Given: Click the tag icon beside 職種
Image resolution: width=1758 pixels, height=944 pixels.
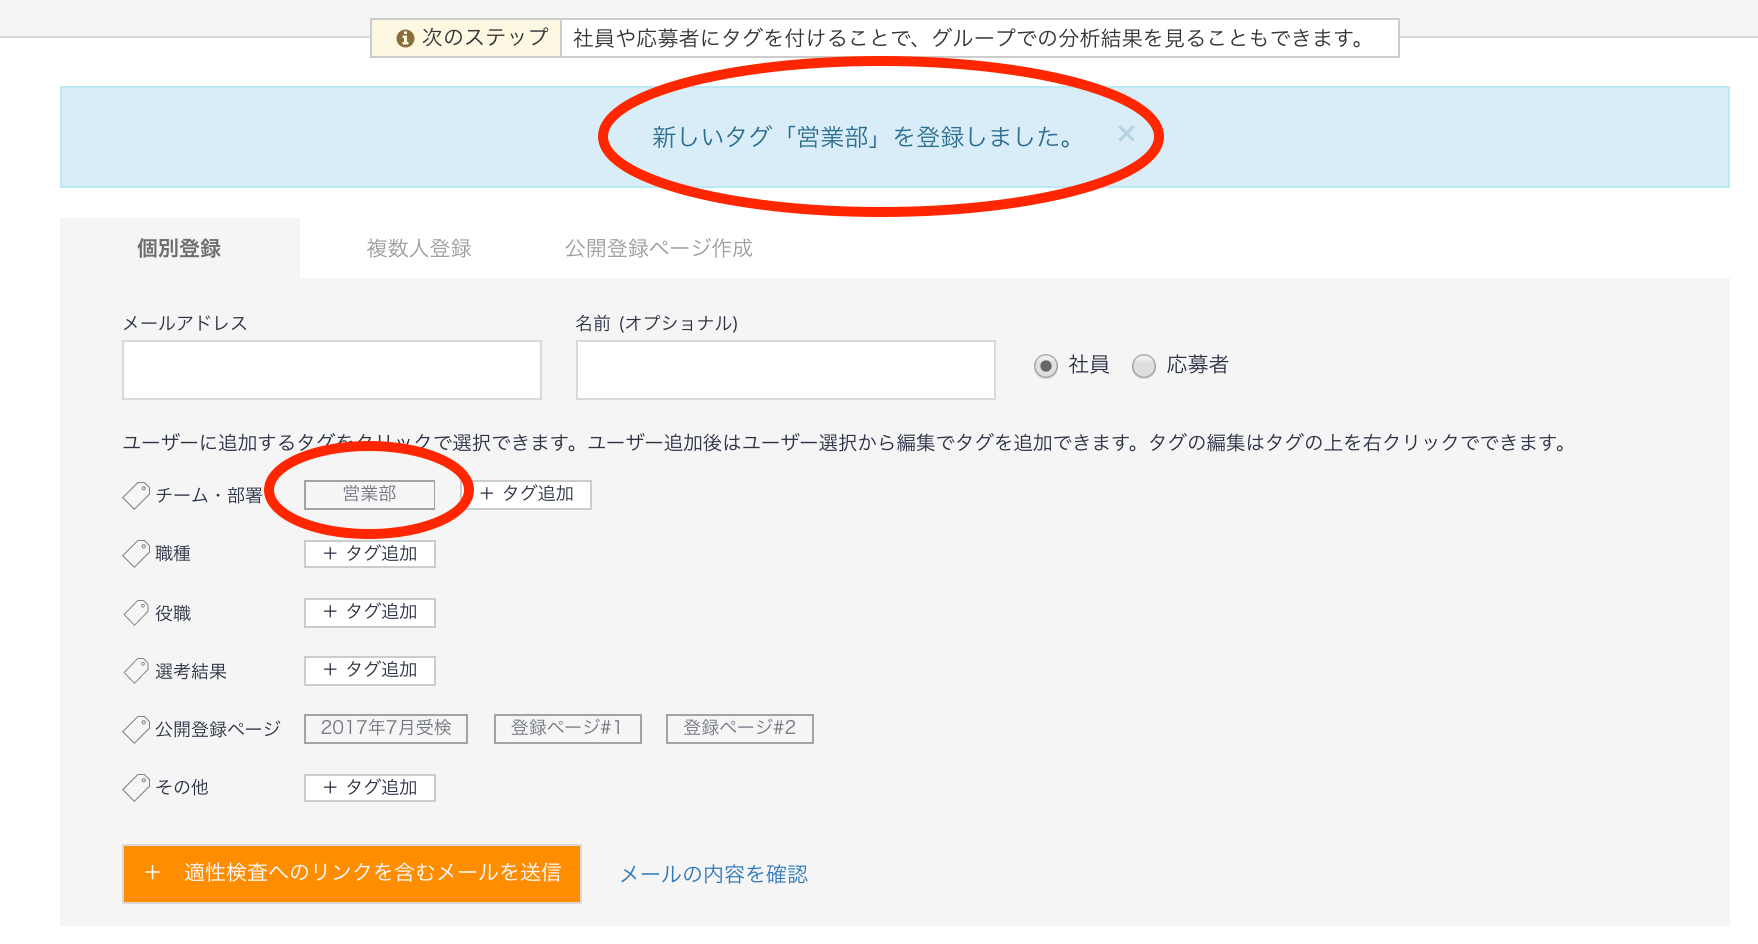Looking at the screenshot, I should (135, 554).
